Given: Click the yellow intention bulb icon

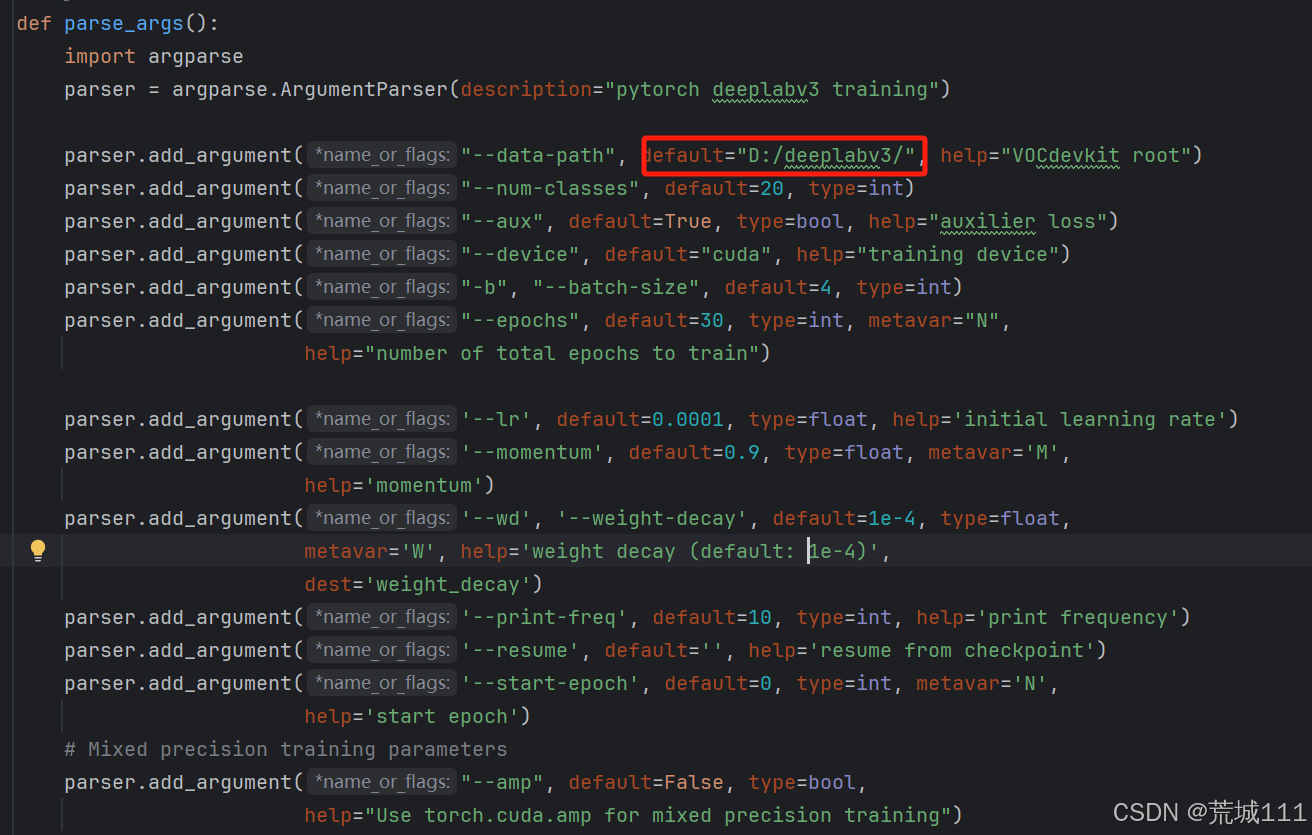Looking at the screenshot, I should 37,550.
